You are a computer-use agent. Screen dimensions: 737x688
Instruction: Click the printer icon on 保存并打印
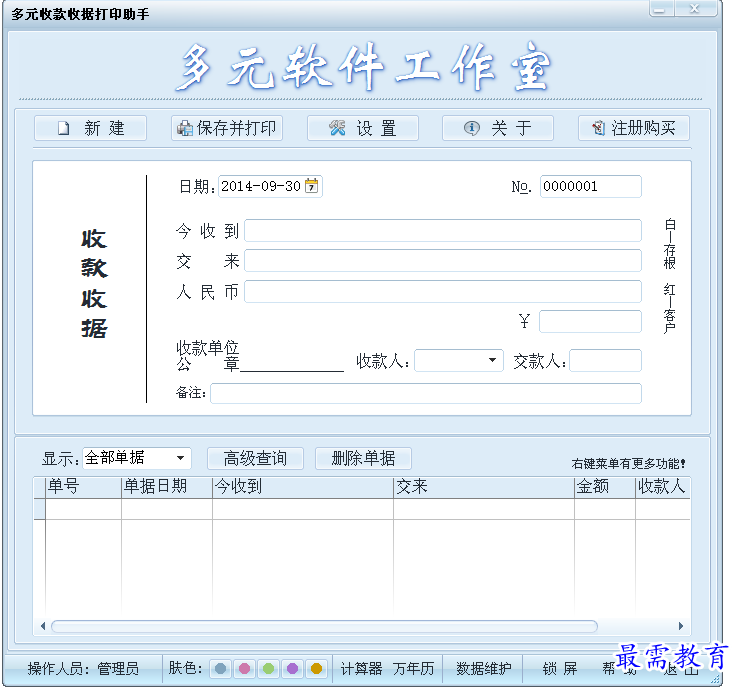[185, 128]
